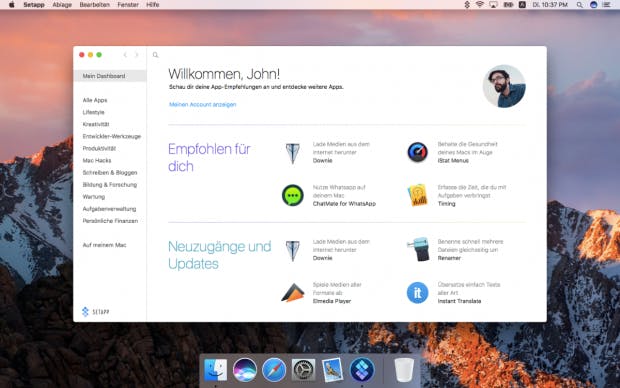Open Preview from the Dock
620x388 pixels.
[x=333, y=370]
